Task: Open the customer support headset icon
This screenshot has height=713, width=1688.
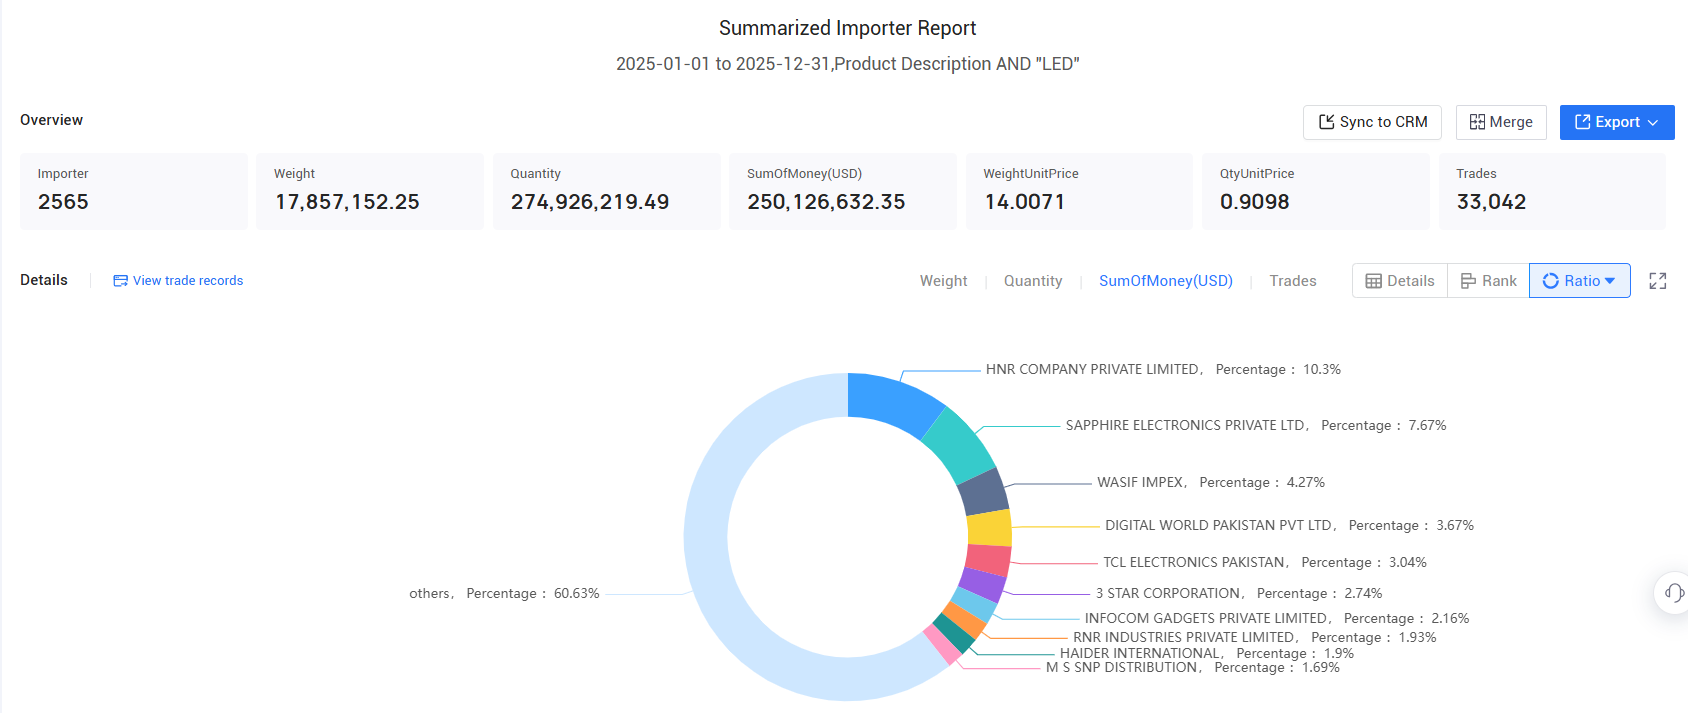Action: [1674, 592]
